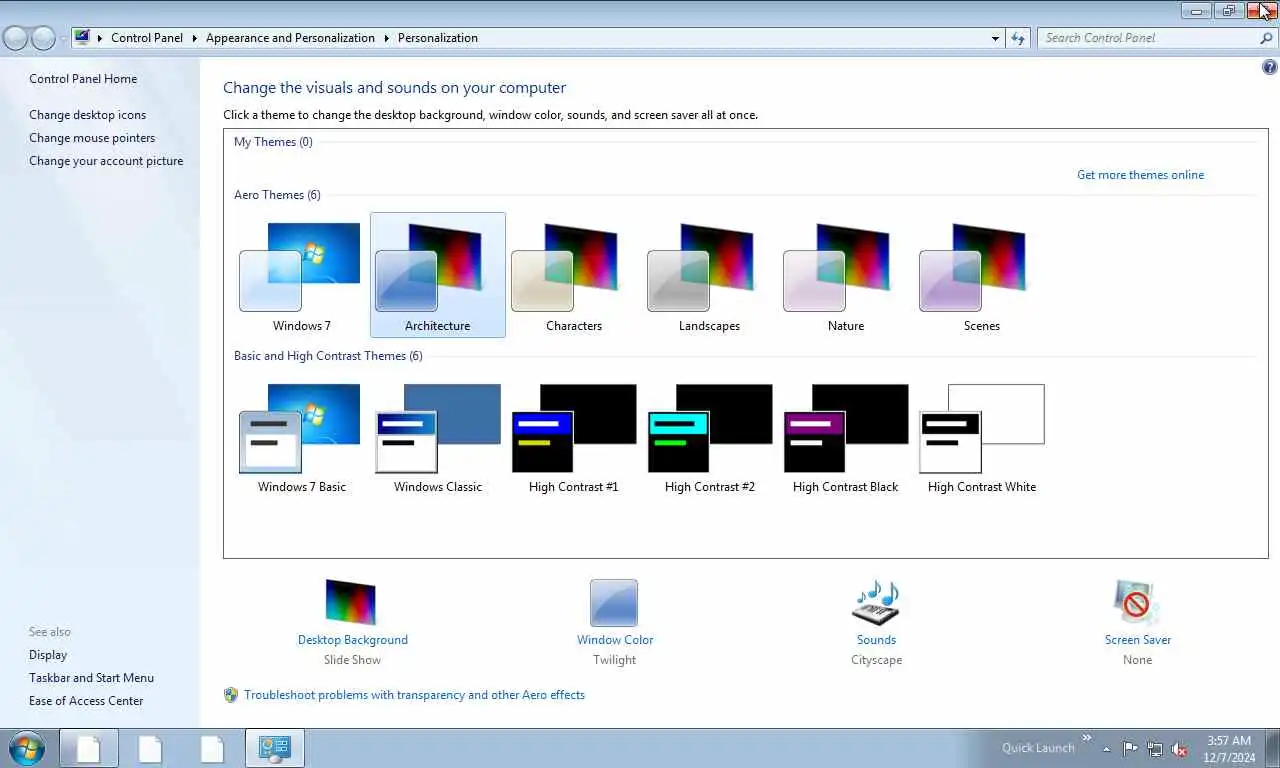Open the first taskbar document icon
The image size is (1280, 768).
tap(89, 748)
